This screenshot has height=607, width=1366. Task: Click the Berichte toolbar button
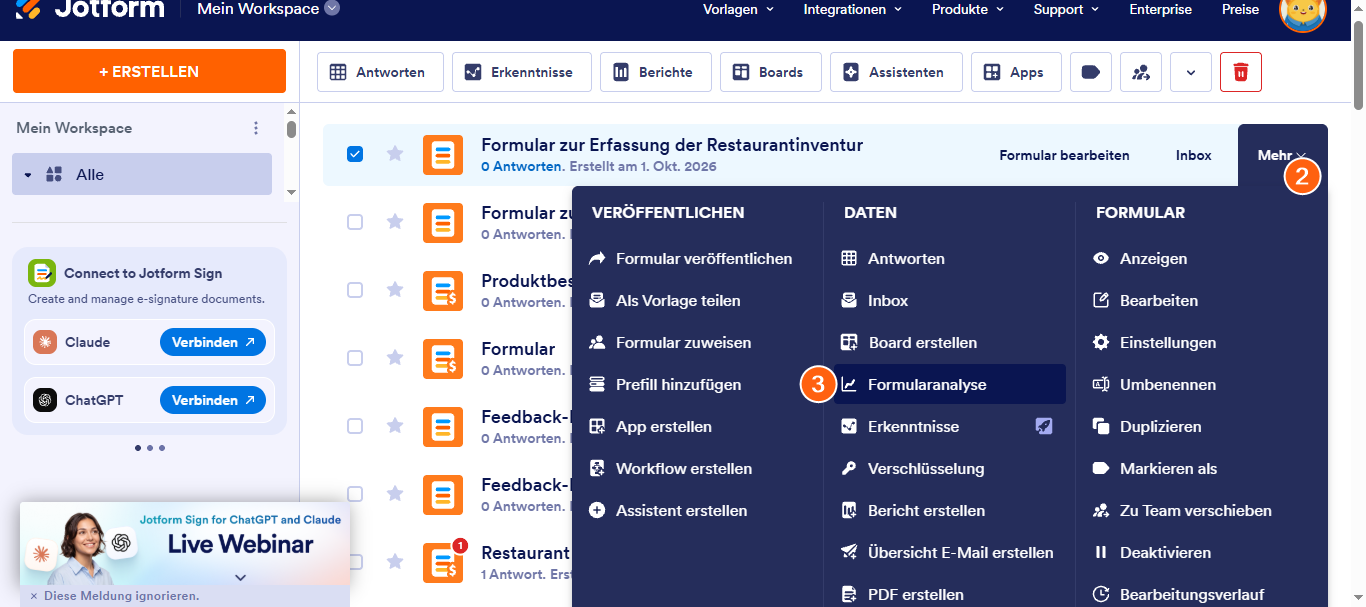(x=655, y=72)
